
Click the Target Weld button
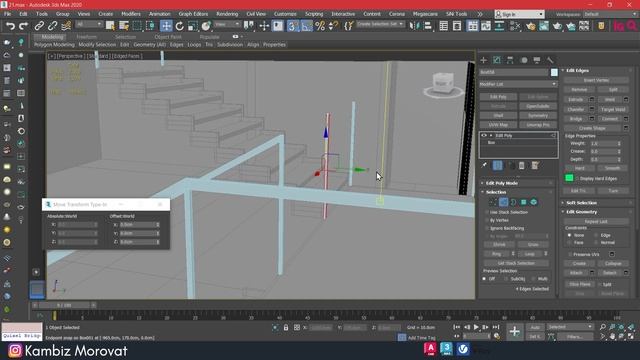click(x=613, y=109)
